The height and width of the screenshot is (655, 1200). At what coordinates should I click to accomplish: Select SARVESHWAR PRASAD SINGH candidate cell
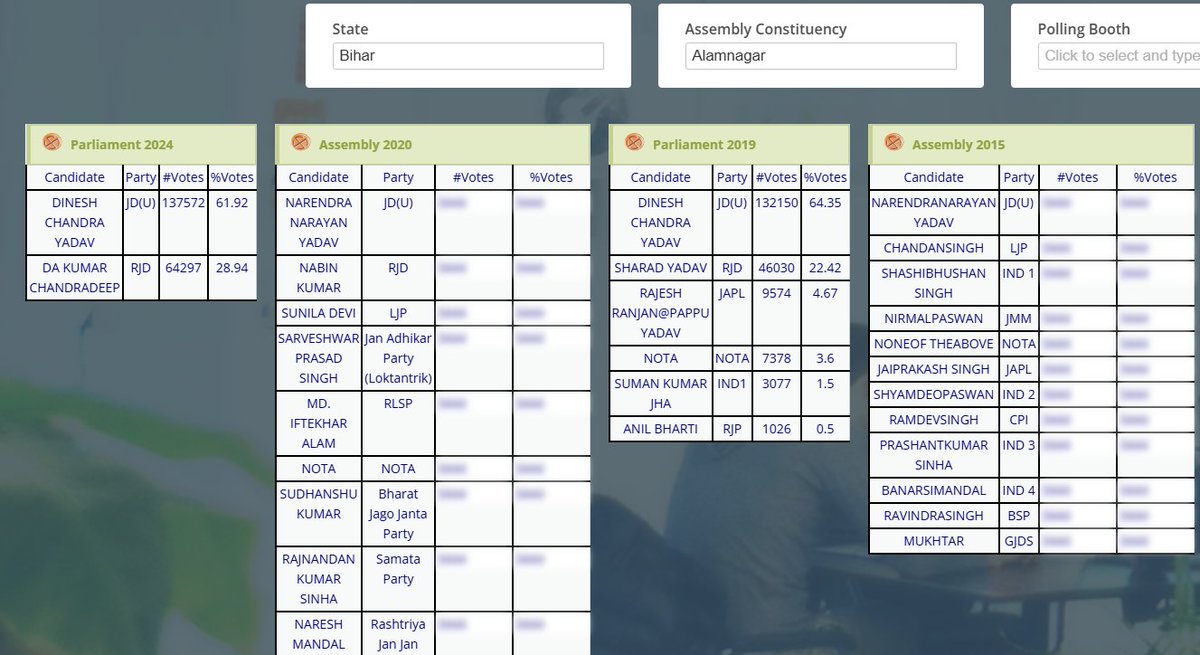(x=319, y=358)
